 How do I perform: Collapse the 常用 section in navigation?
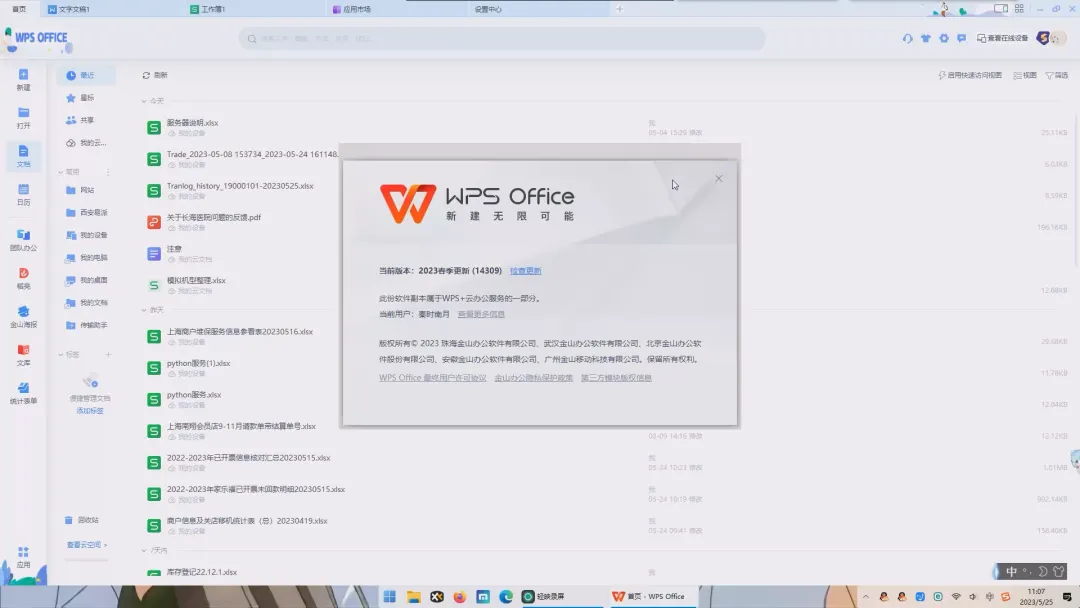(61, 172)
